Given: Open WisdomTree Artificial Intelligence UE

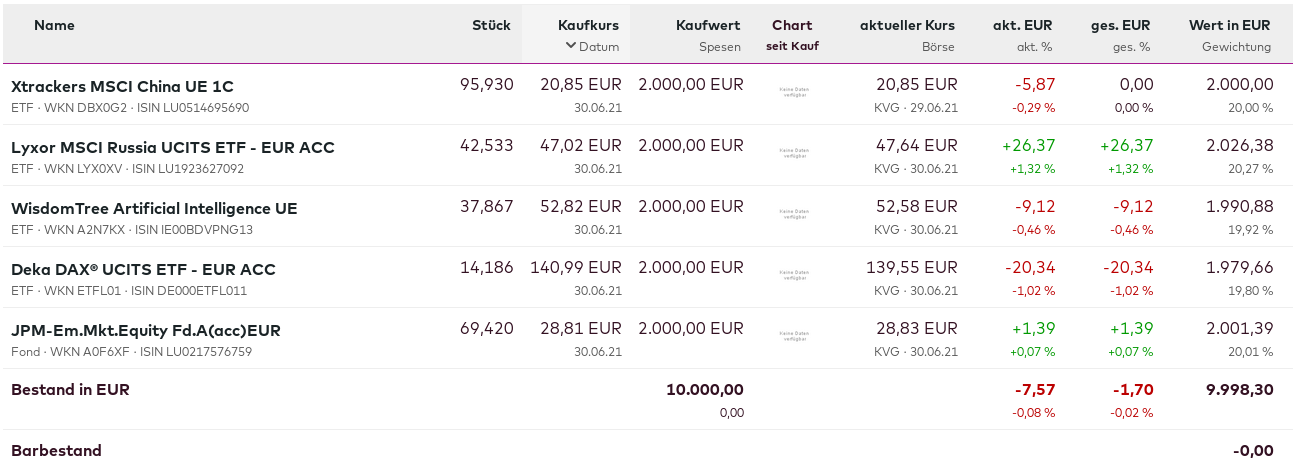Looking at the screenshot, I should 154,209.
